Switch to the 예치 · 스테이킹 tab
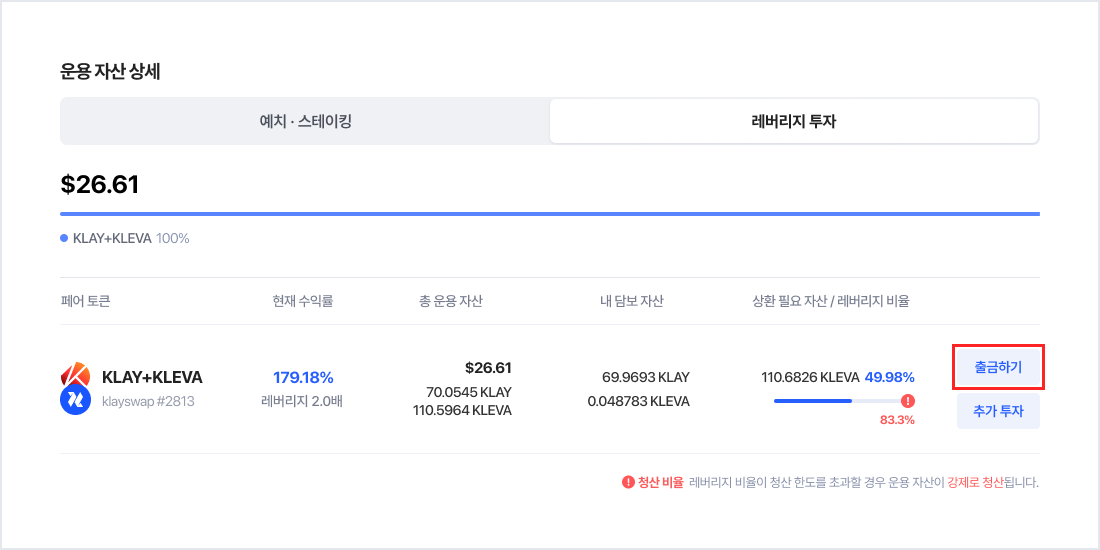This screenshot has width=1100, height=550. [304, 121]
